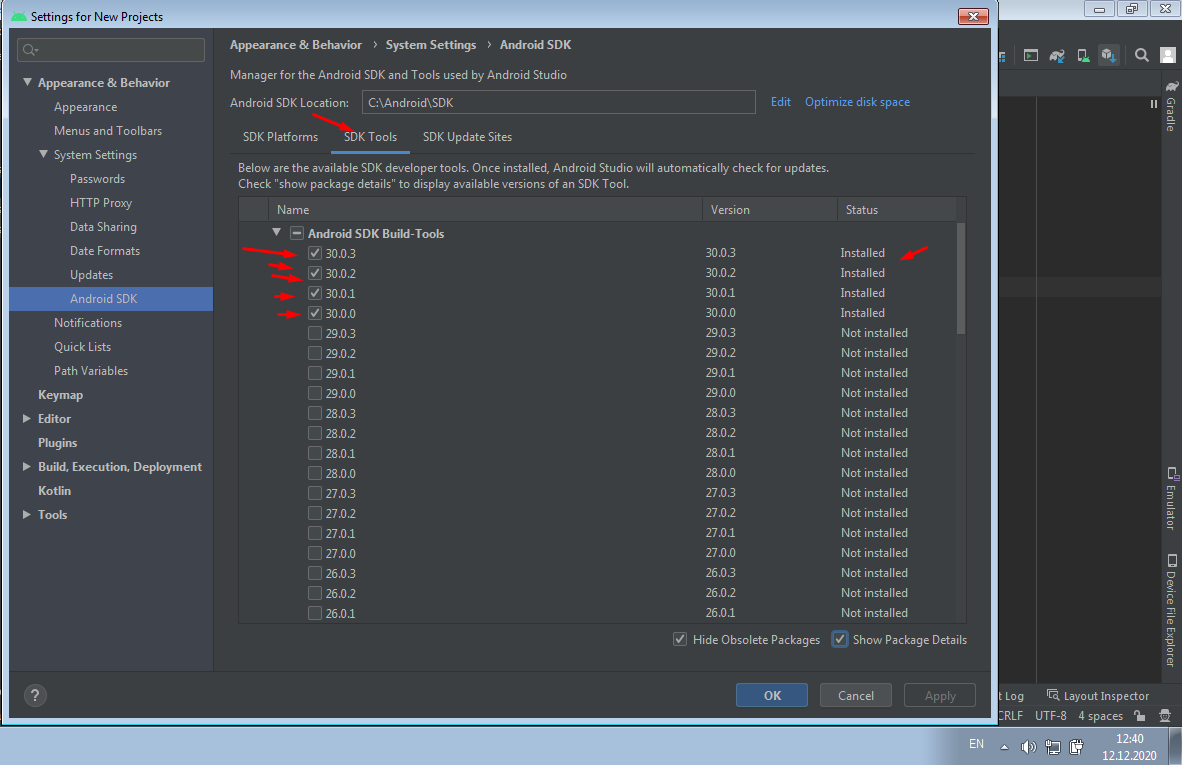Image resolution: width=1182 pixels, height=765 pixels.
Task: Click volume speaker icon in system tray
Action: pos(1028,747)
